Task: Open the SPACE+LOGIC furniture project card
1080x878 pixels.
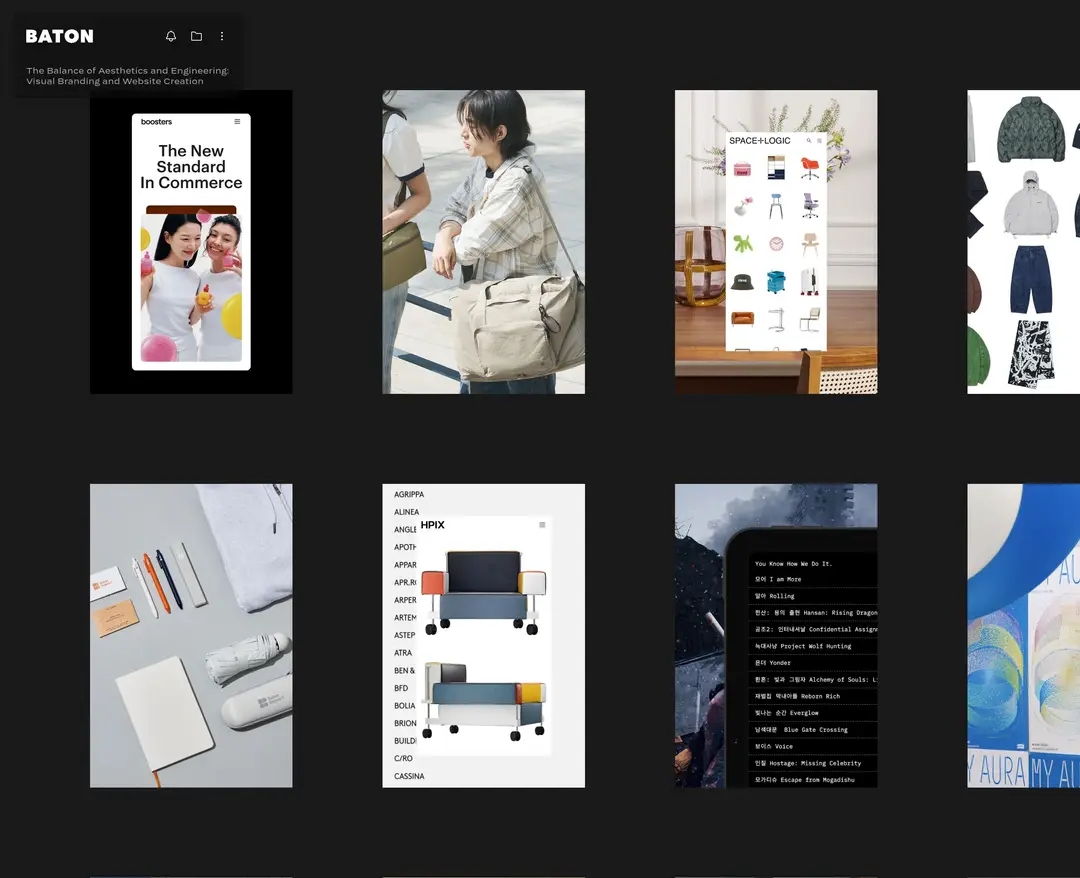Action: tap(776, 242)
